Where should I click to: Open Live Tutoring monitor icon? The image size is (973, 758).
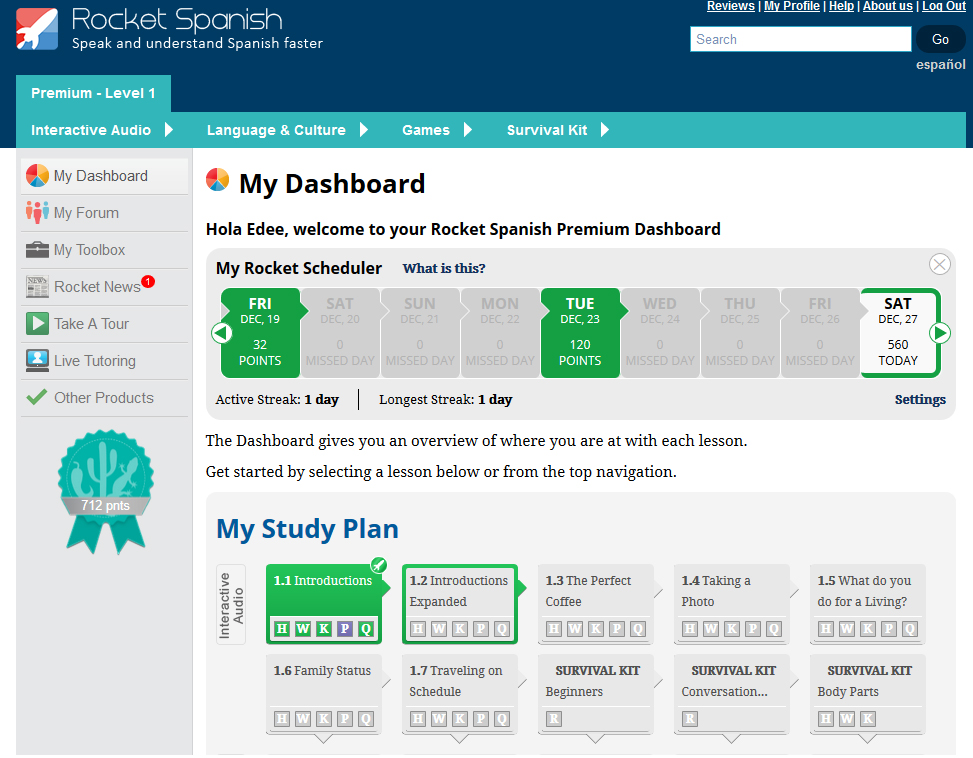pos(37,360)
